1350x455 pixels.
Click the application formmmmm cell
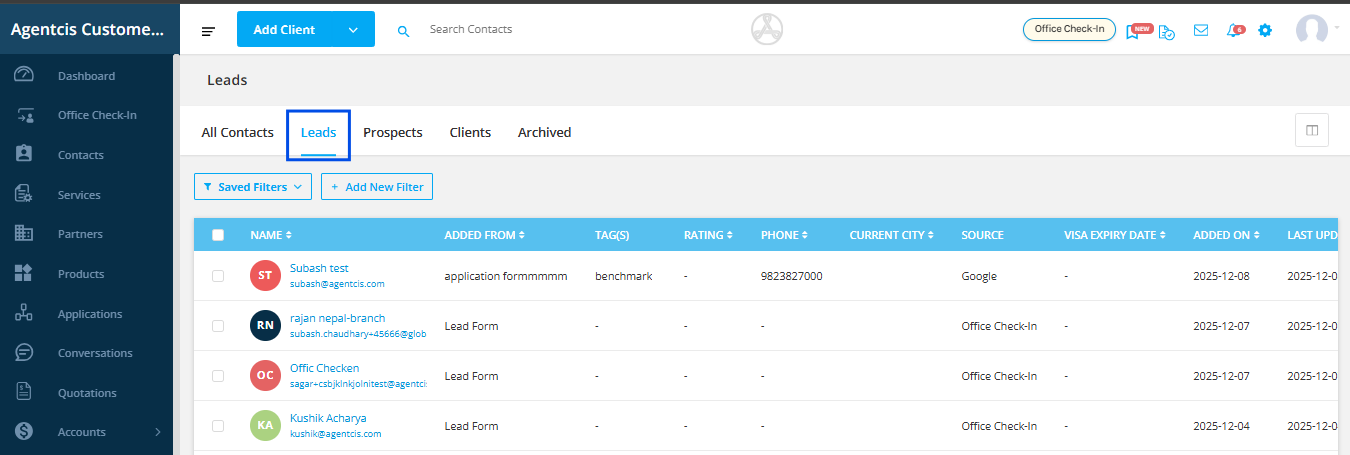point(506,276)
